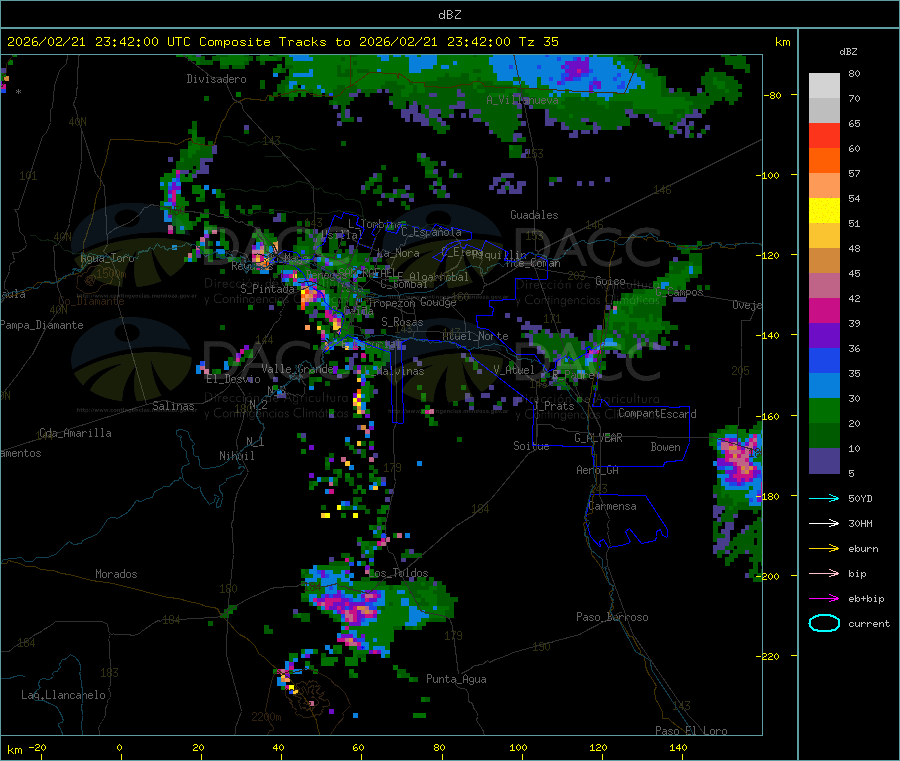Image resolution: width=900 pixels, height=761 pixels.
Task: Select the gray 65–70 dBZ swatch
Action: coord(824,111)
